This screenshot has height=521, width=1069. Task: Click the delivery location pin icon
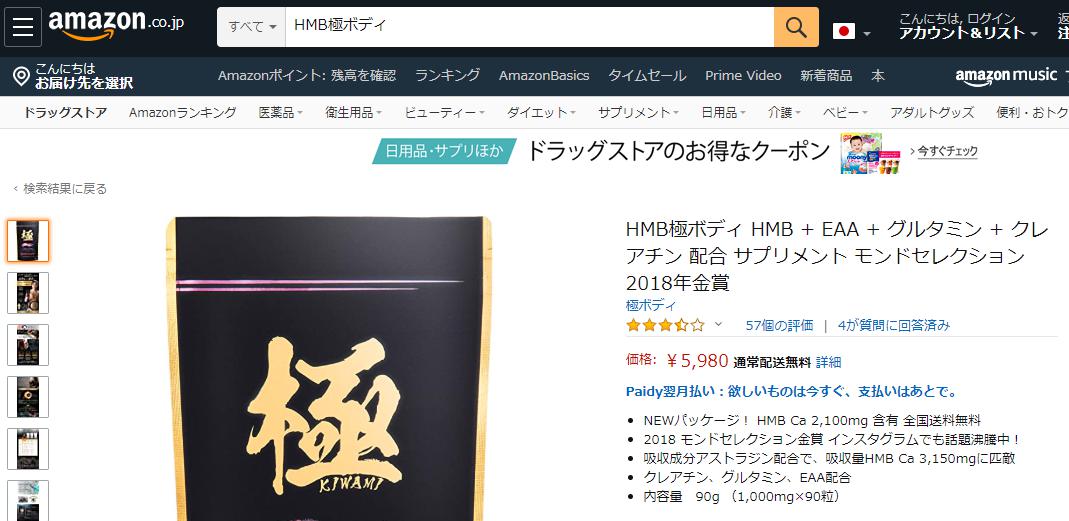[21, 76]
